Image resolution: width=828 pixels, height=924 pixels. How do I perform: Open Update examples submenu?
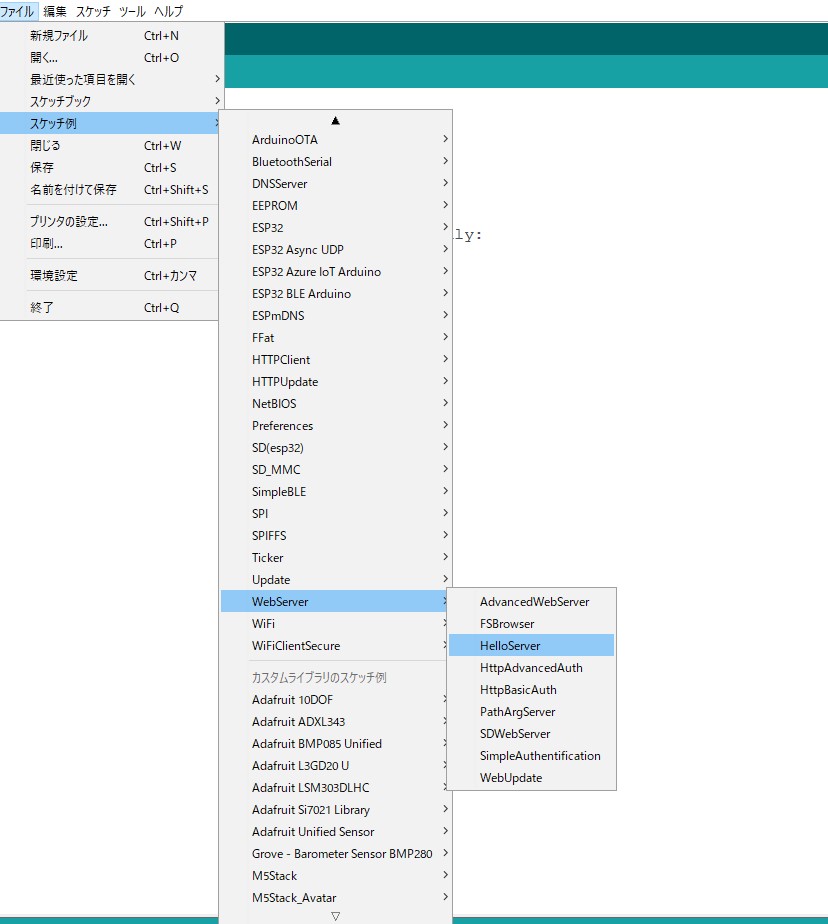335,580
